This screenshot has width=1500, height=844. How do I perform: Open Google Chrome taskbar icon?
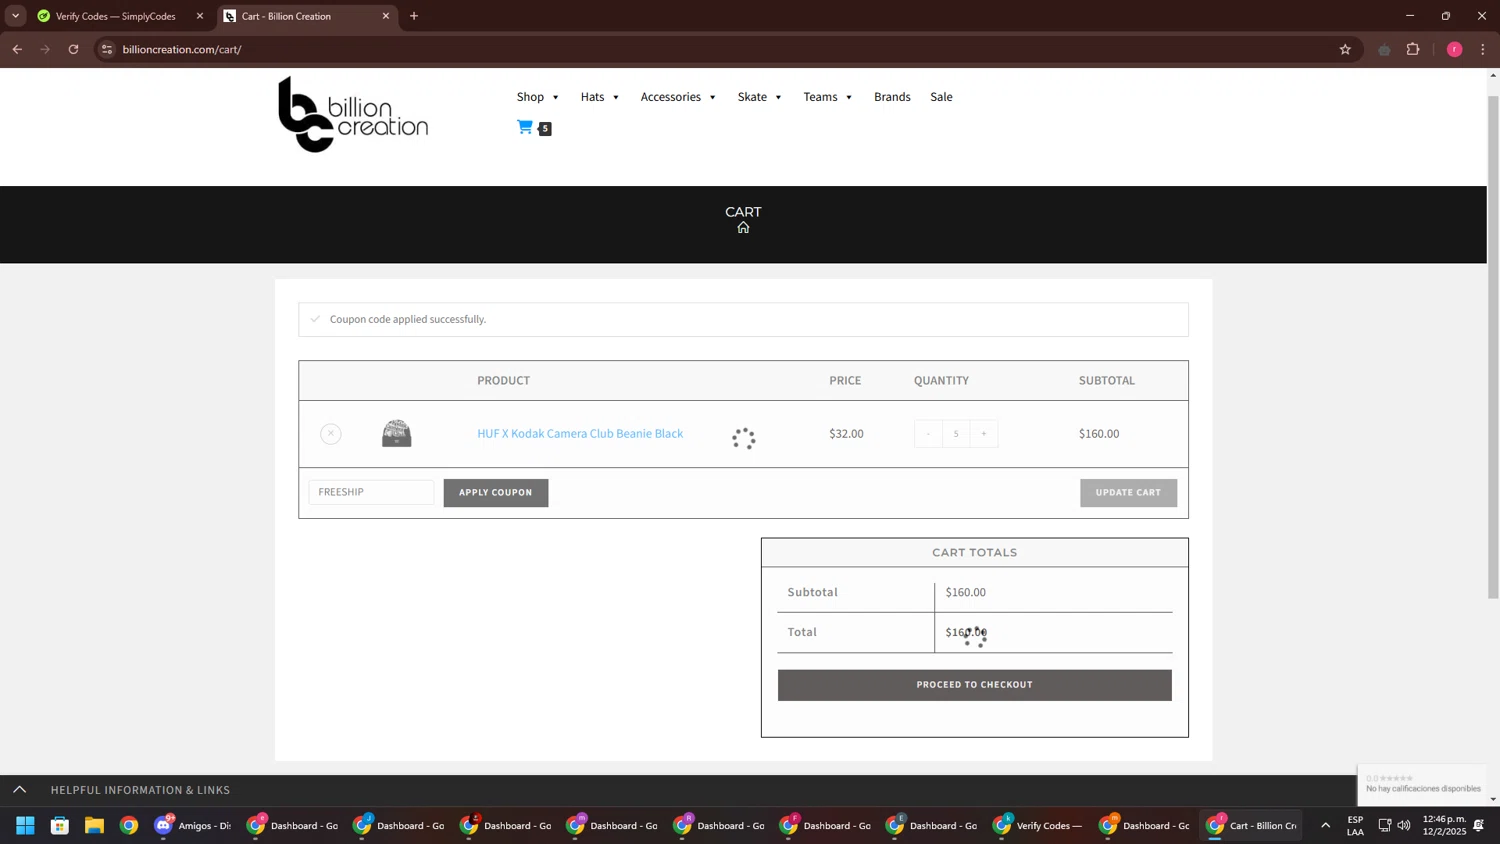pos(129,826)
